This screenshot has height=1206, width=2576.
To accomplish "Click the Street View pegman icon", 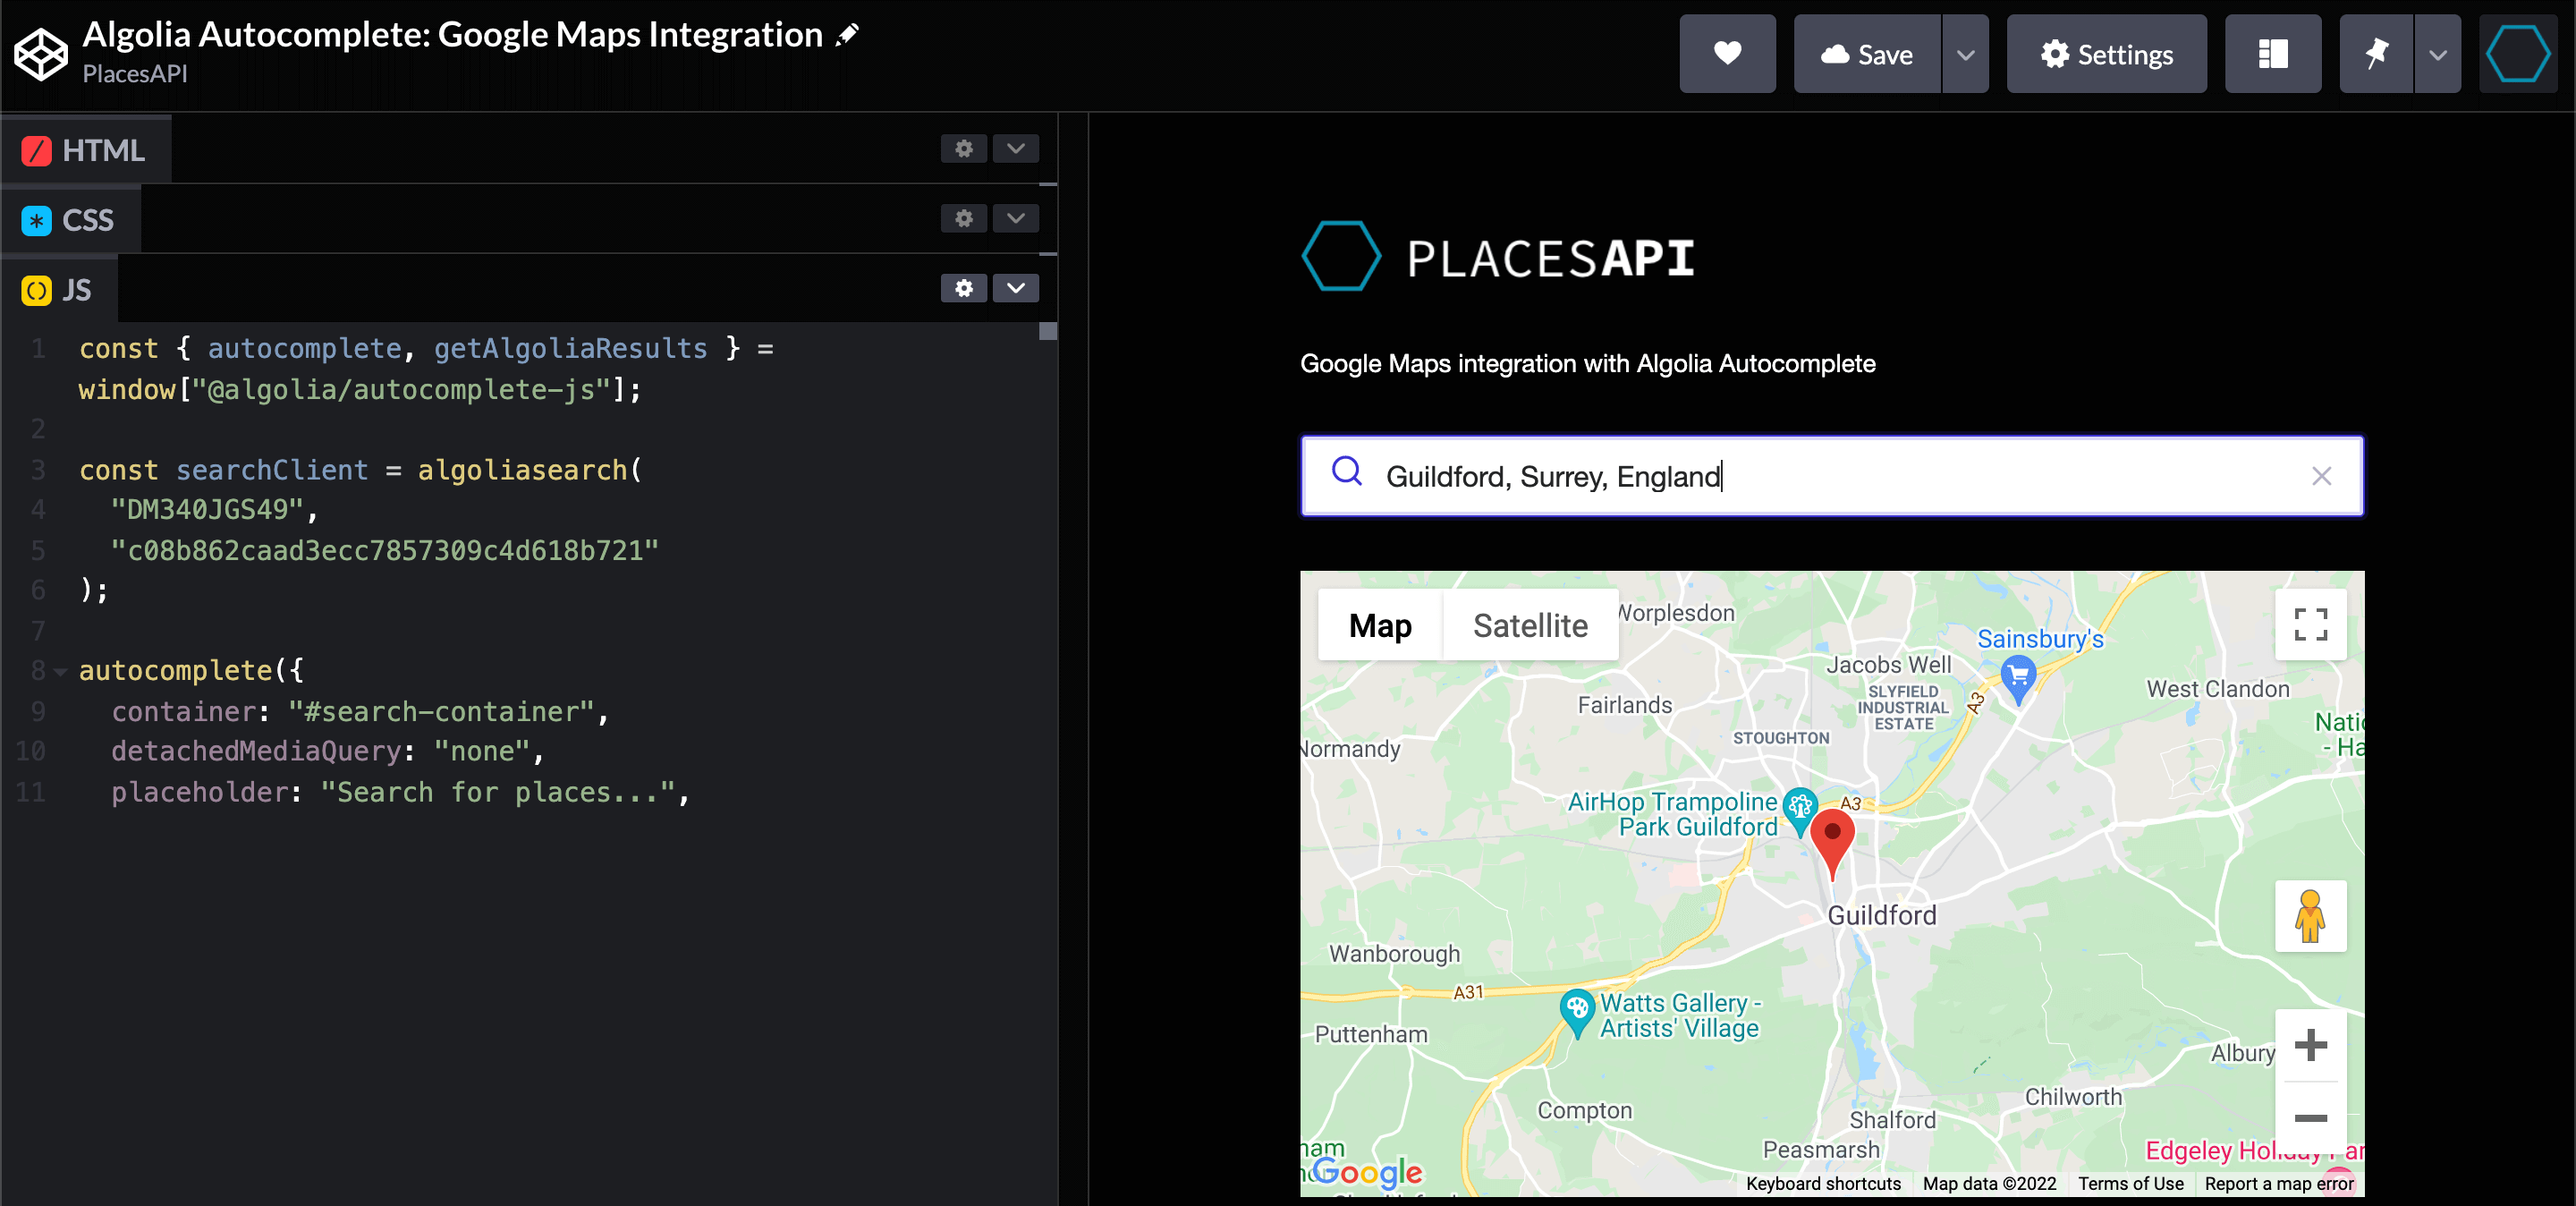I will tap(2311, 915).
